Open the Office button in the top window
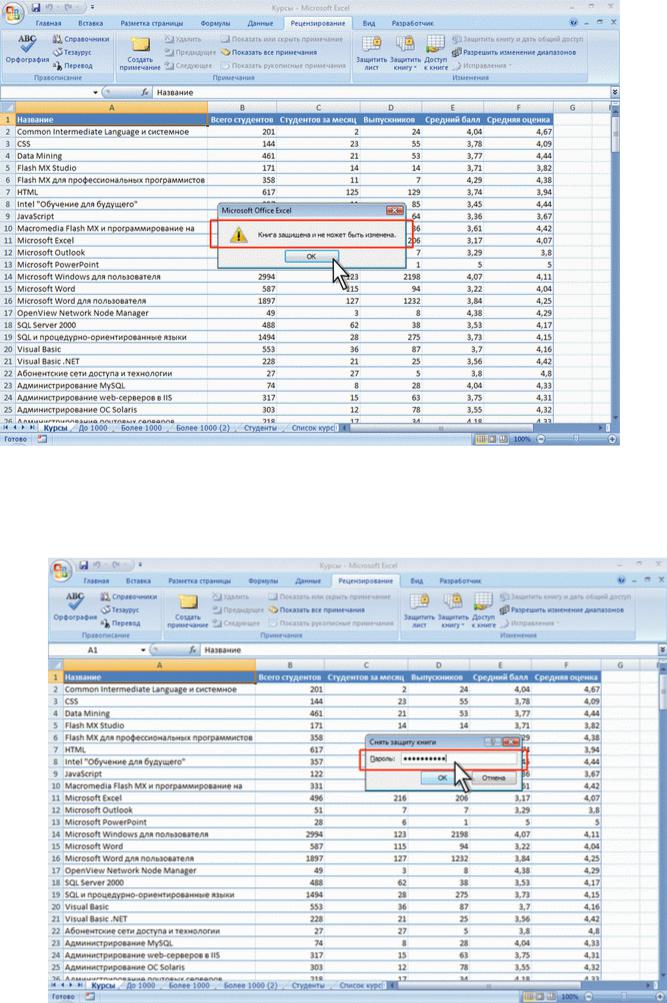The width and height of the screenshot is (667, 1003). click(x=13, y=11)
